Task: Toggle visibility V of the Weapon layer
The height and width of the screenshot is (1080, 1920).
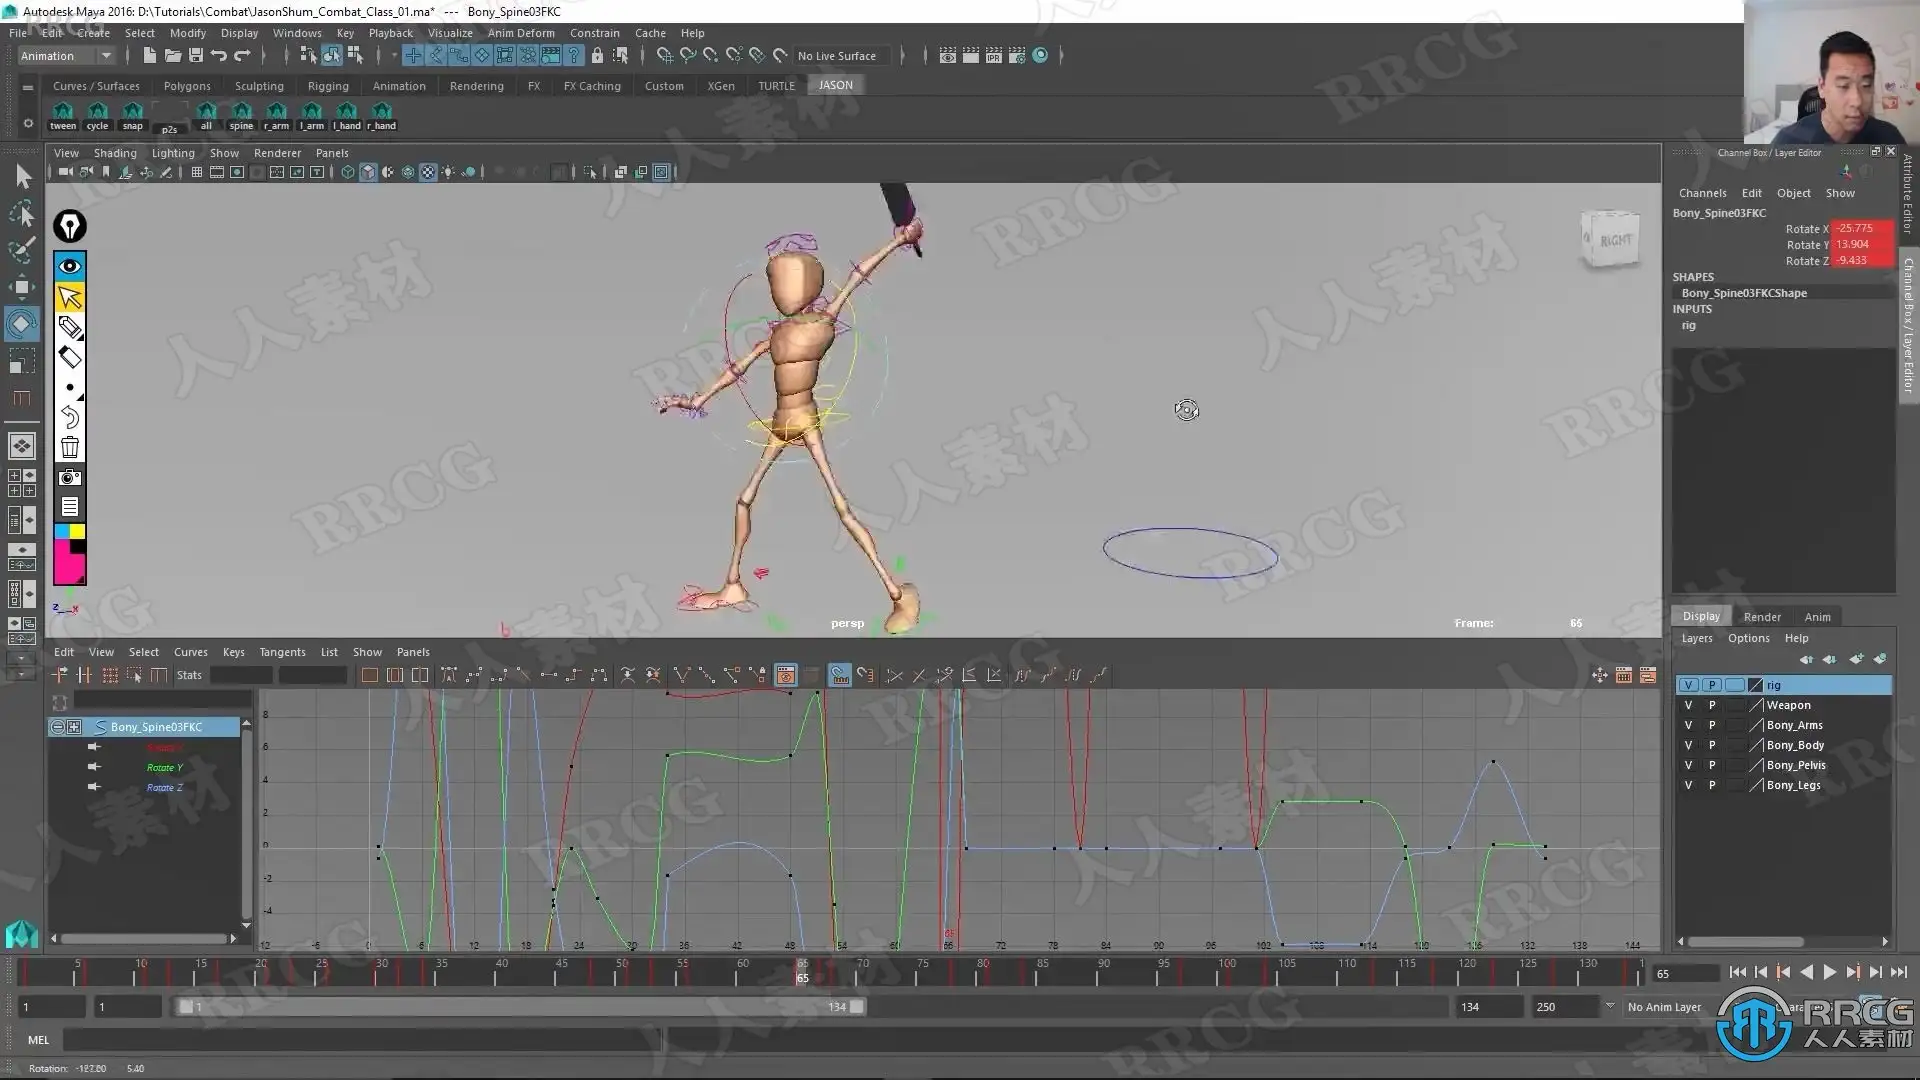Action: (1688, 705)
